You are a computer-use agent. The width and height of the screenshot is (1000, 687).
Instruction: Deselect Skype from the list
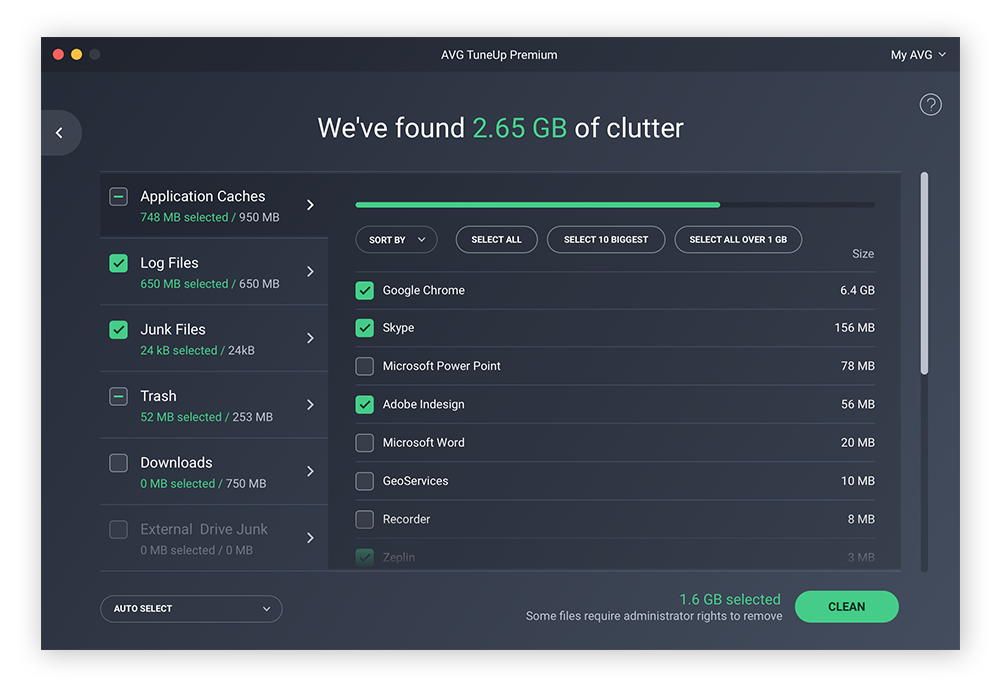(364, 328)
